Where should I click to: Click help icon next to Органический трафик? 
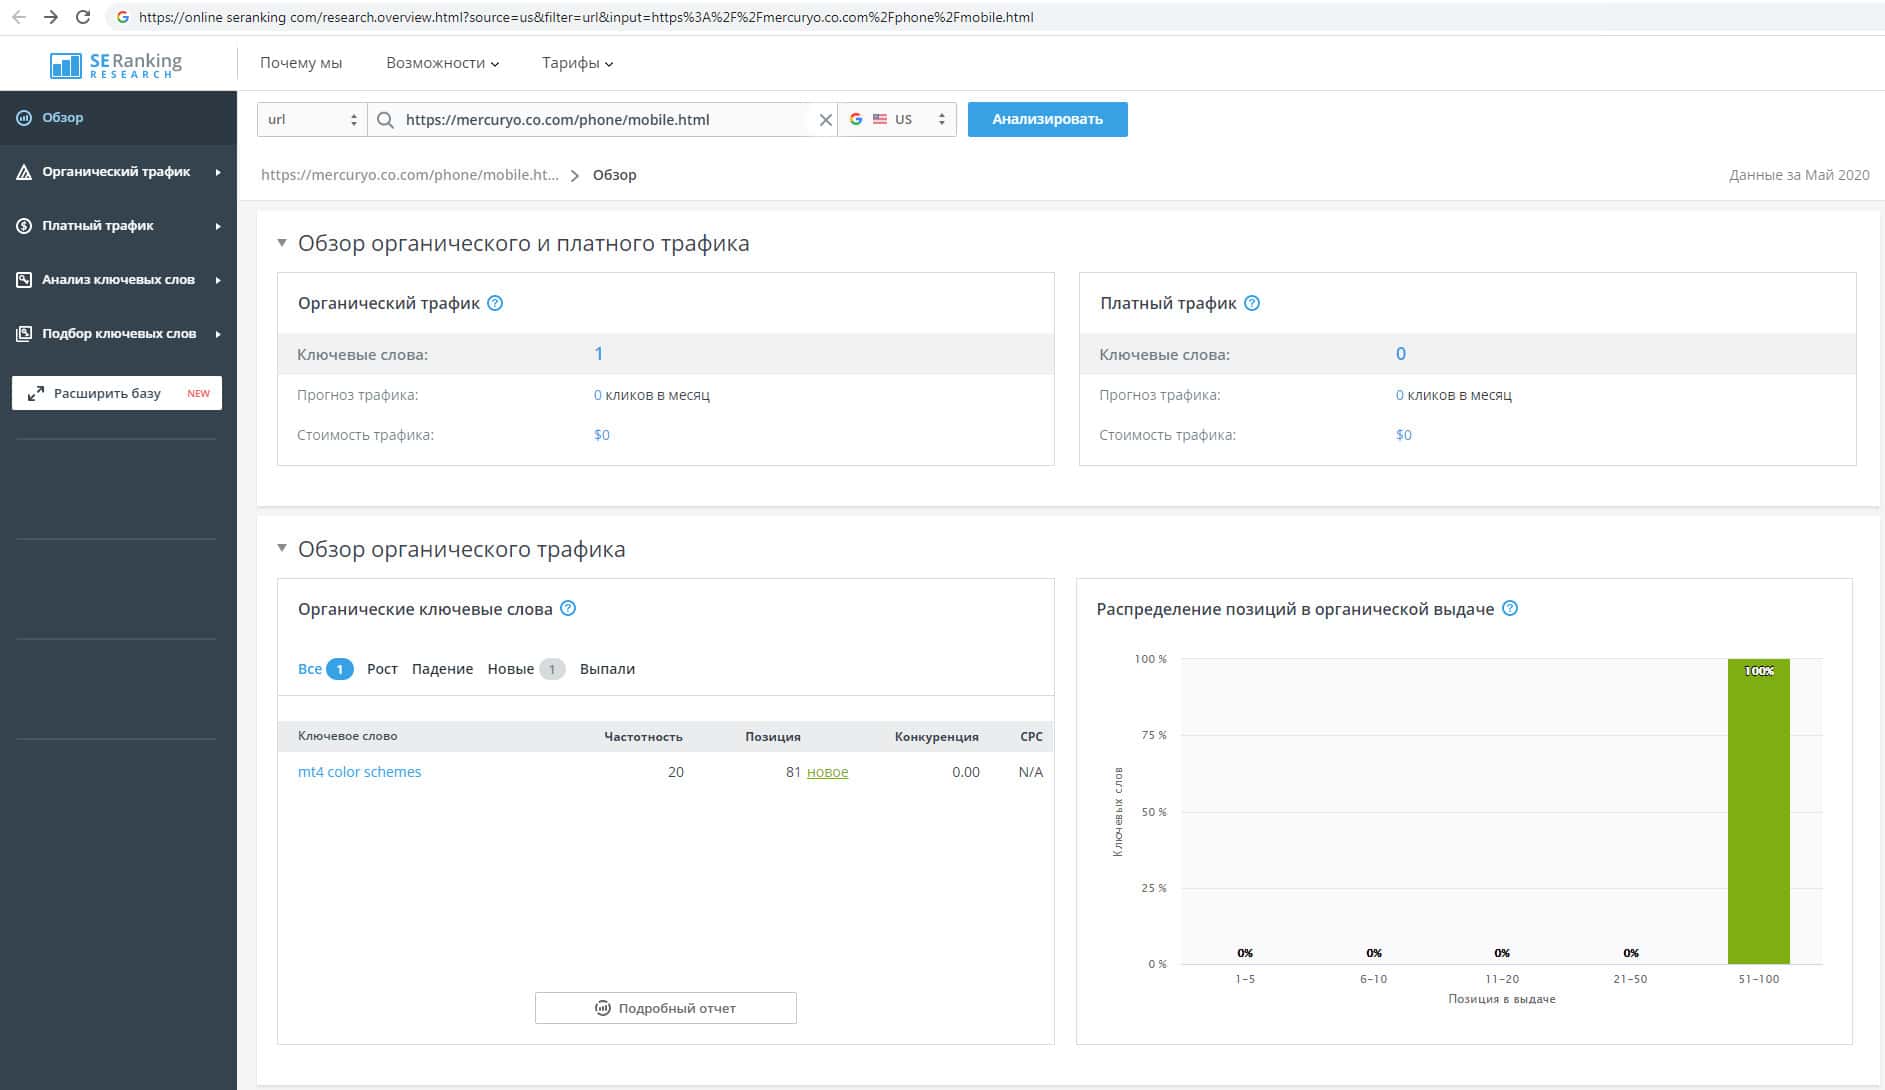(495, 303)
